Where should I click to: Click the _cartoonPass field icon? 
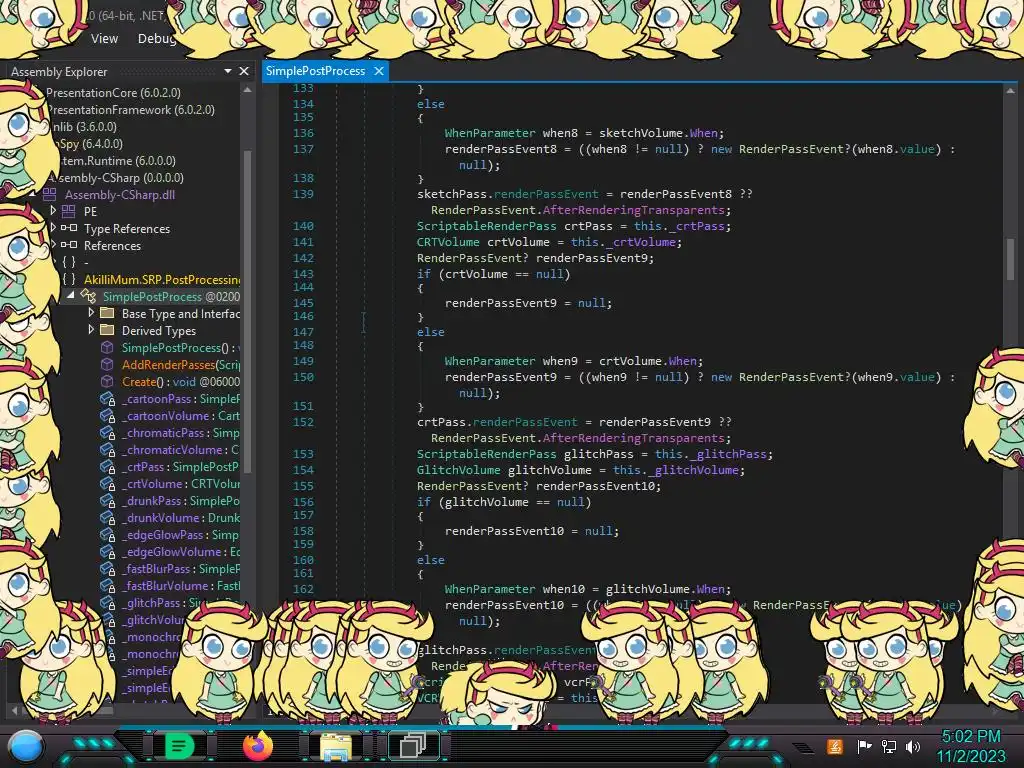point(108,398)
